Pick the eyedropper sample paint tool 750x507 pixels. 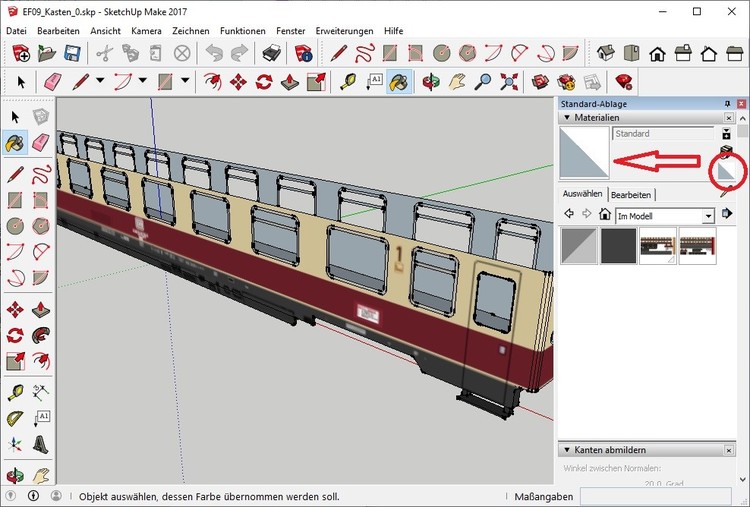722,194
